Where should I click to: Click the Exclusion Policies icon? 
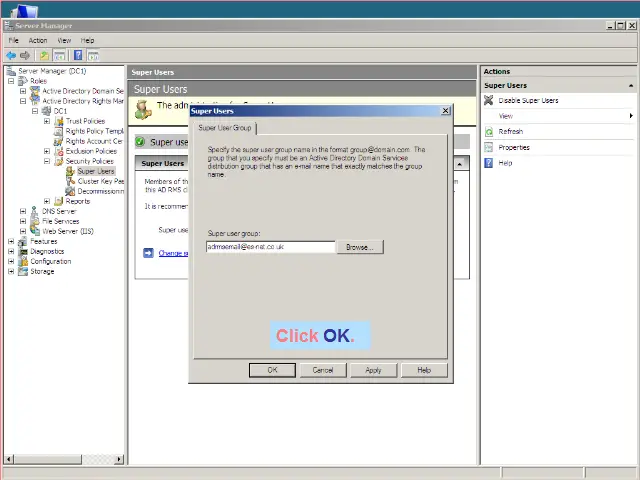(x=59, y=151)
